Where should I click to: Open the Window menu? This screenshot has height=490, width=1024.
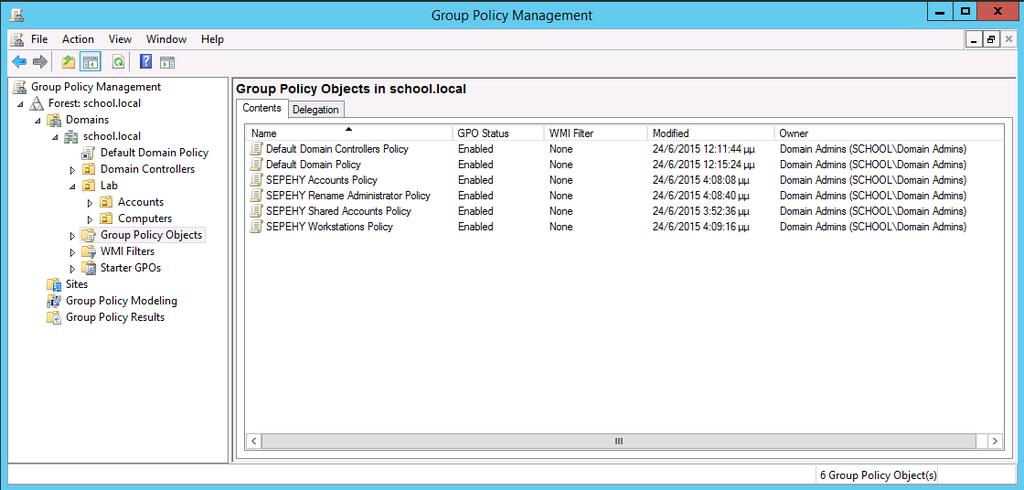click(167, 39)
